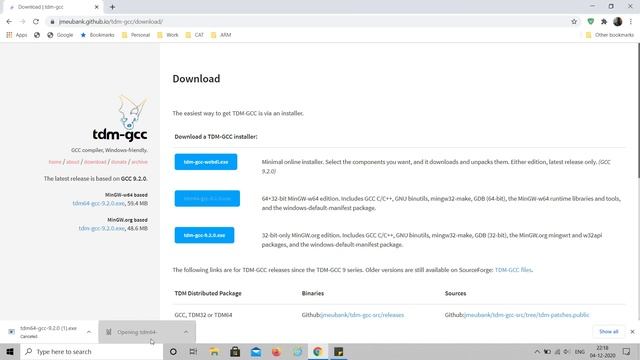Open Cortana circle icon on taskbar

[173, 351]
